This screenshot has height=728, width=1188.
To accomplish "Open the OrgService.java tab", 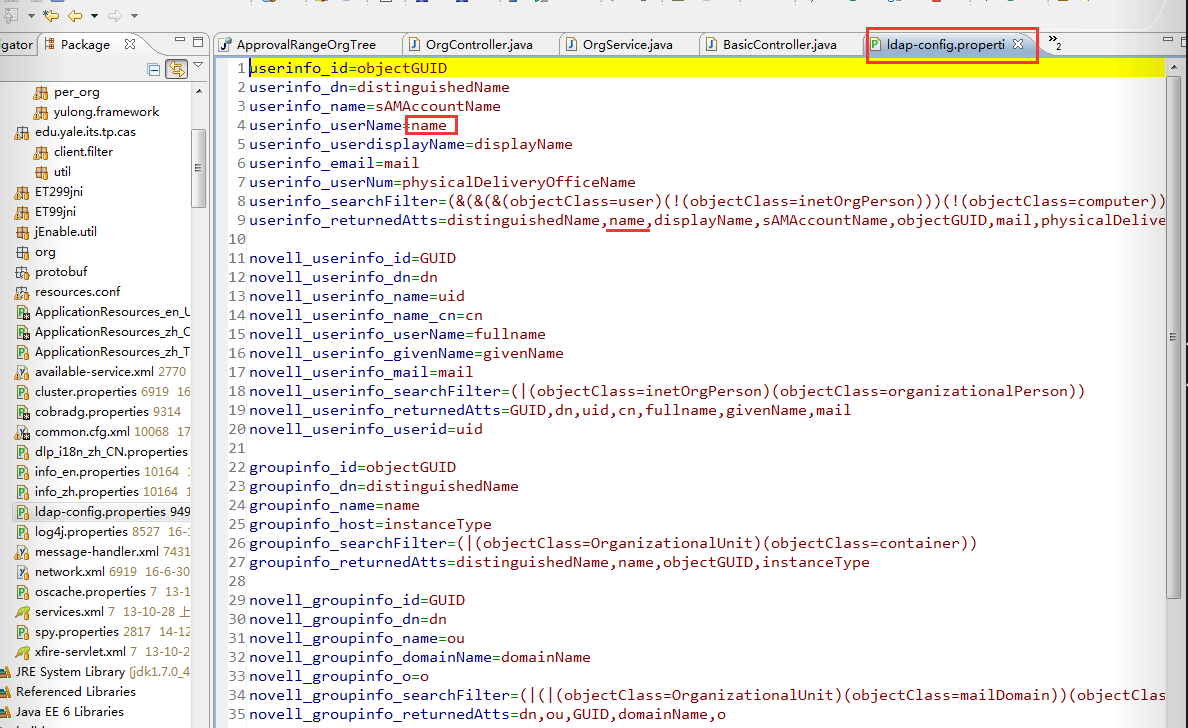I will 627,45.
